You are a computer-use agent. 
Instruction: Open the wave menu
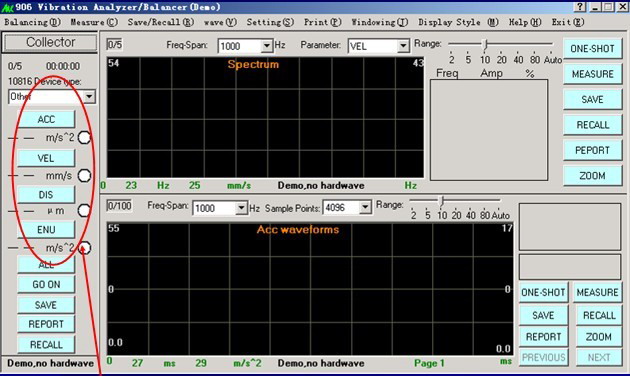coord(220,22)
